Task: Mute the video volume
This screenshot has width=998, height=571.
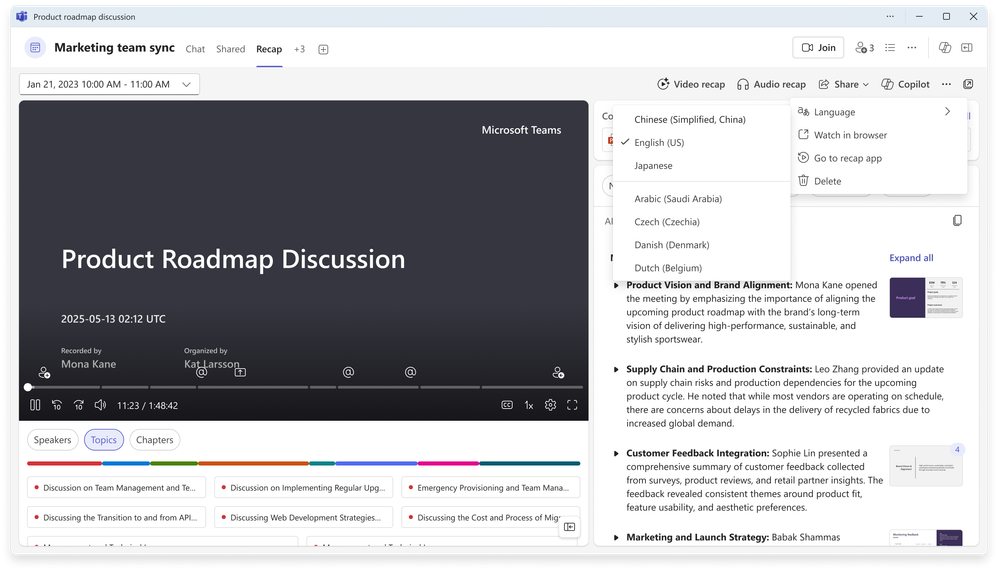Action: pos(100,405)
